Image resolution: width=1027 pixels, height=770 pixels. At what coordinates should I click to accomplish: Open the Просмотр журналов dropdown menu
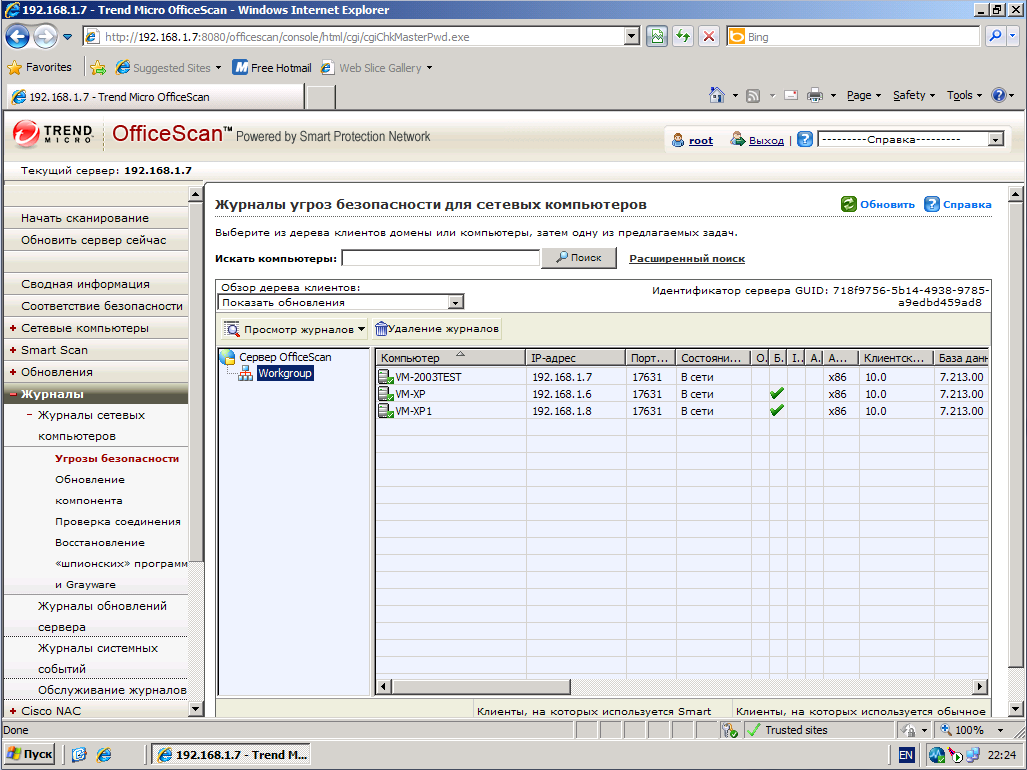click(x=295, y=329)
